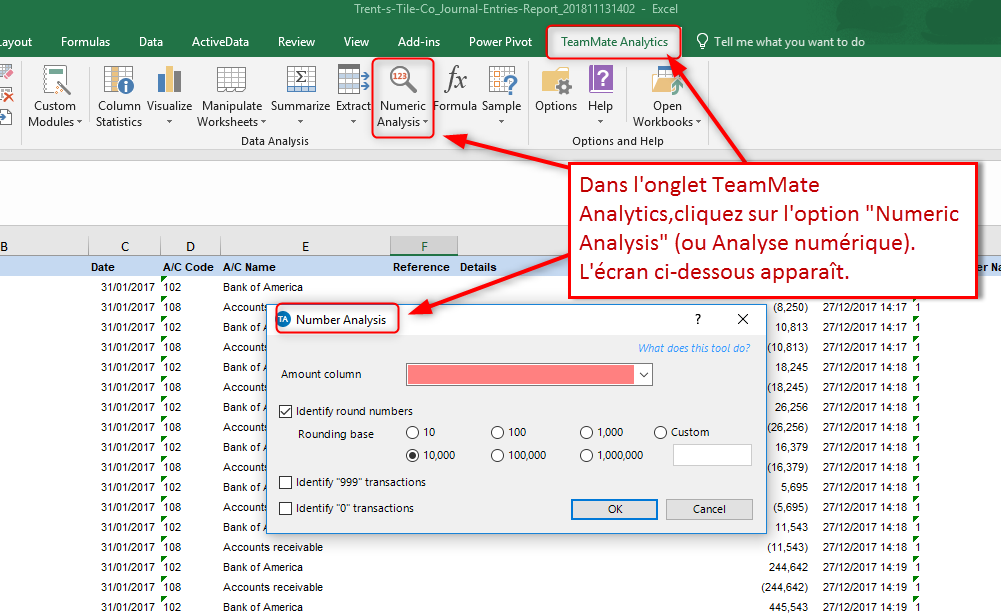Screen dimensions: 1001x615
Task: Enable Identify "0" transactions checkbox
Action: 285,508
